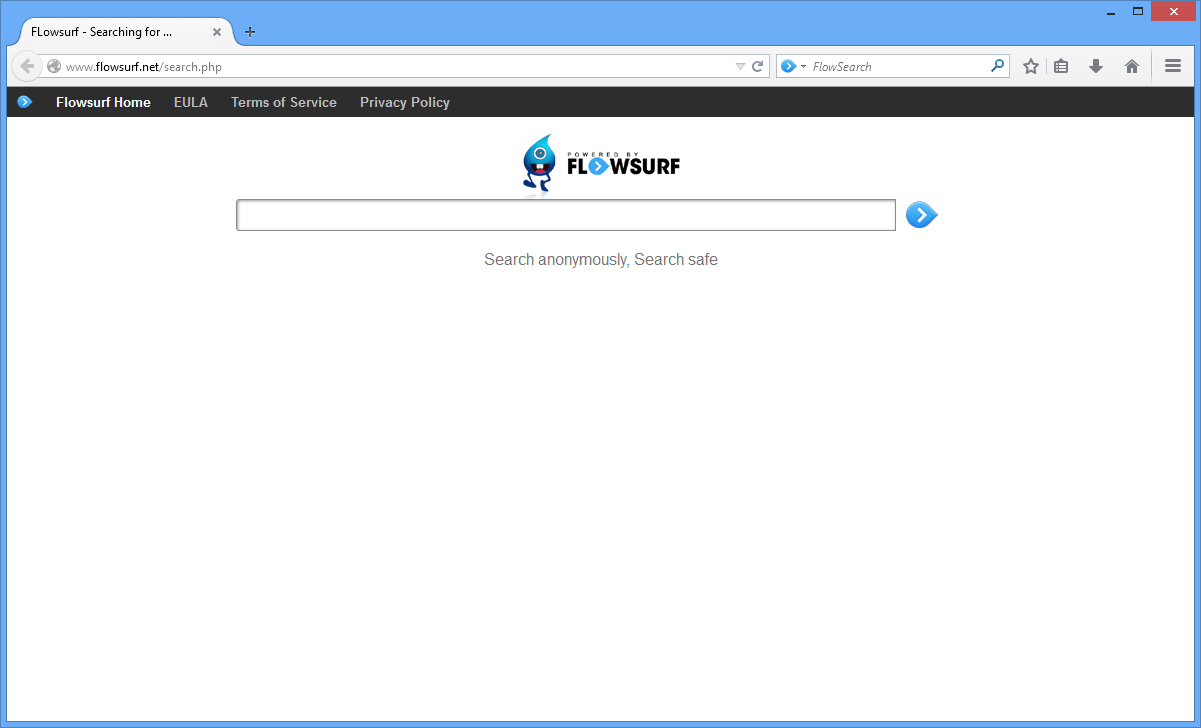Go back with the browser back arrow
The height and width of the screenshot is (728, 1201).
pos(27,66)
